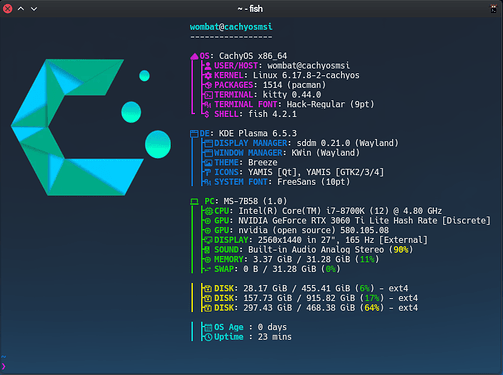The height and width of the screenshot is (375, 503).
Task: Click the text "1514 (pacman)"
Action: (294, 85)
